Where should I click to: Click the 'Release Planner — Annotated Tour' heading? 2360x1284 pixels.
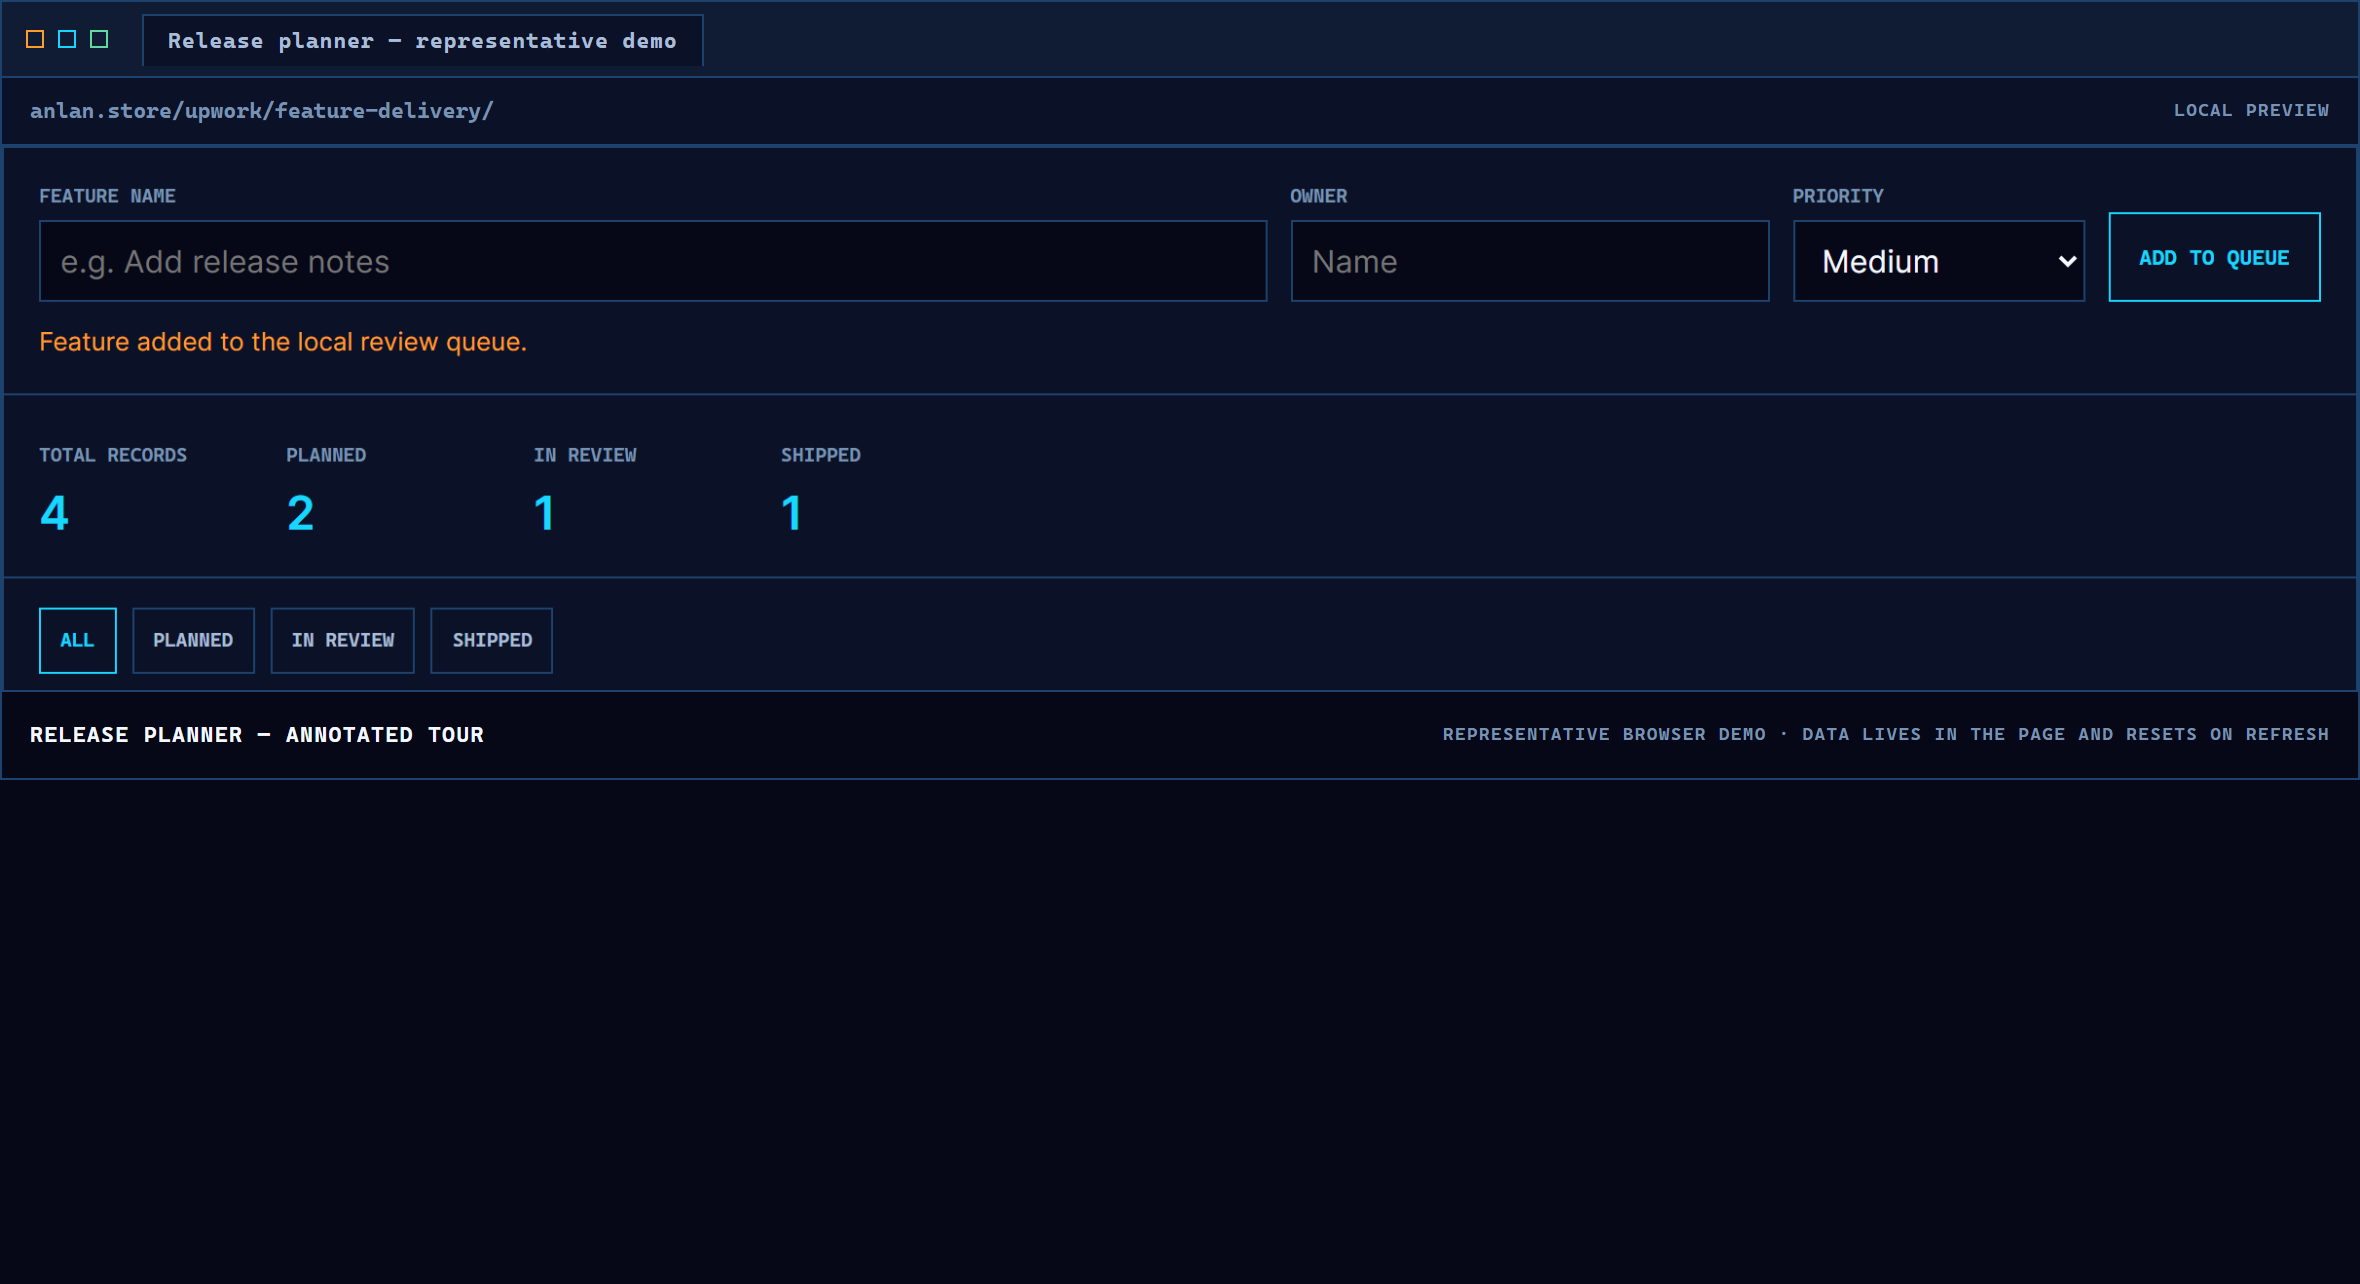[257, 735]
